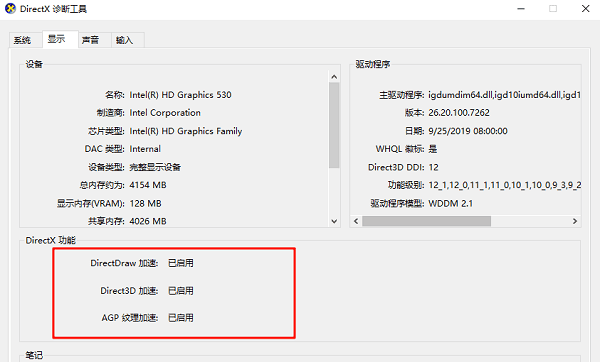Click the Direct3D DDI value 12
This screenshot has height=362, width=600.
(434, 167)
